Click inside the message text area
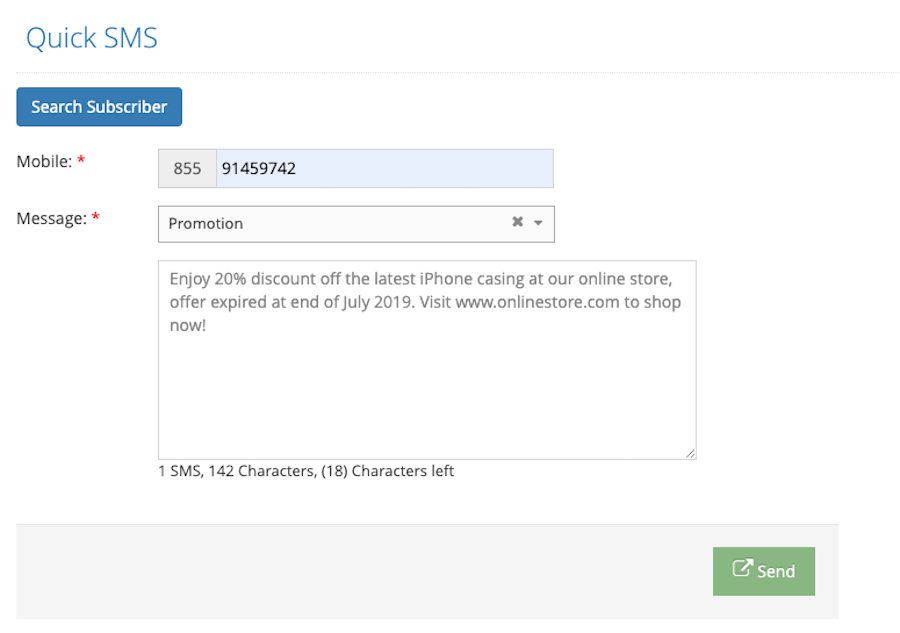 427,360
